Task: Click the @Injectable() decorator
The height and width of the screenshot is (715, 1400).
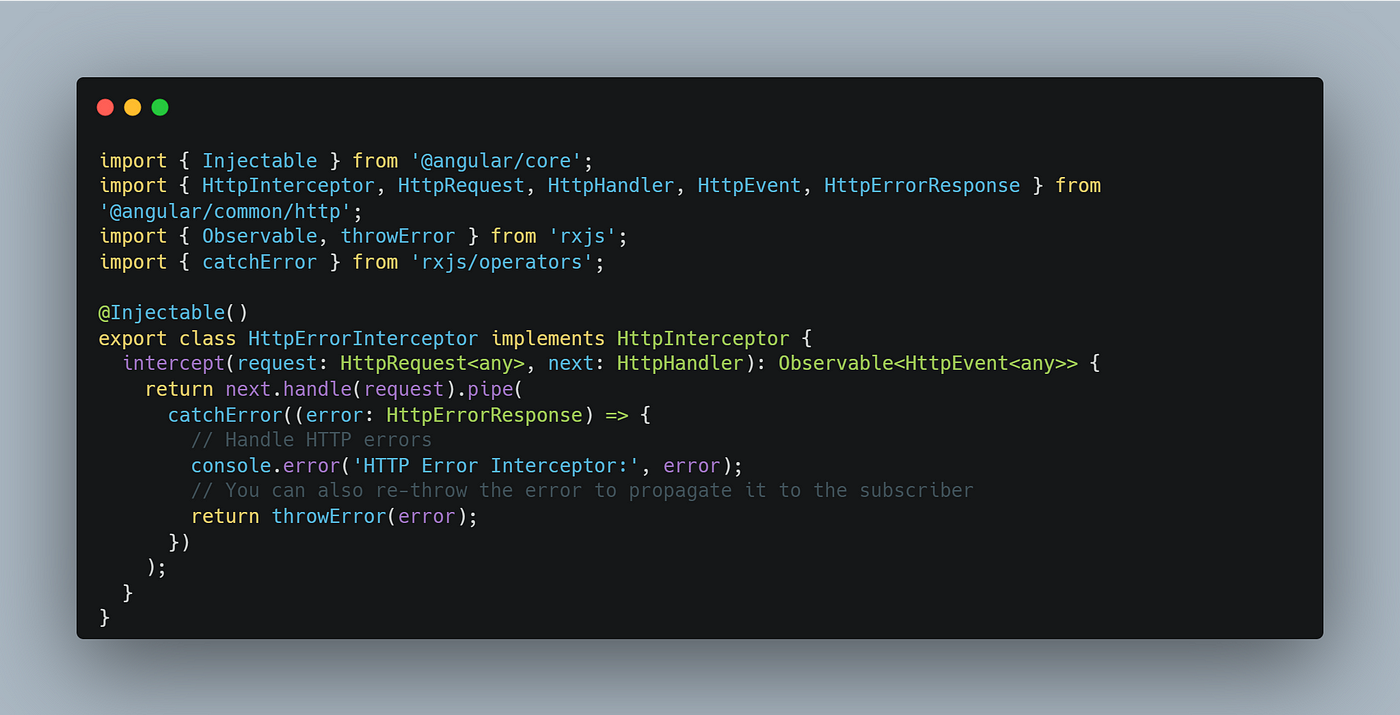Action: [173, 313]
